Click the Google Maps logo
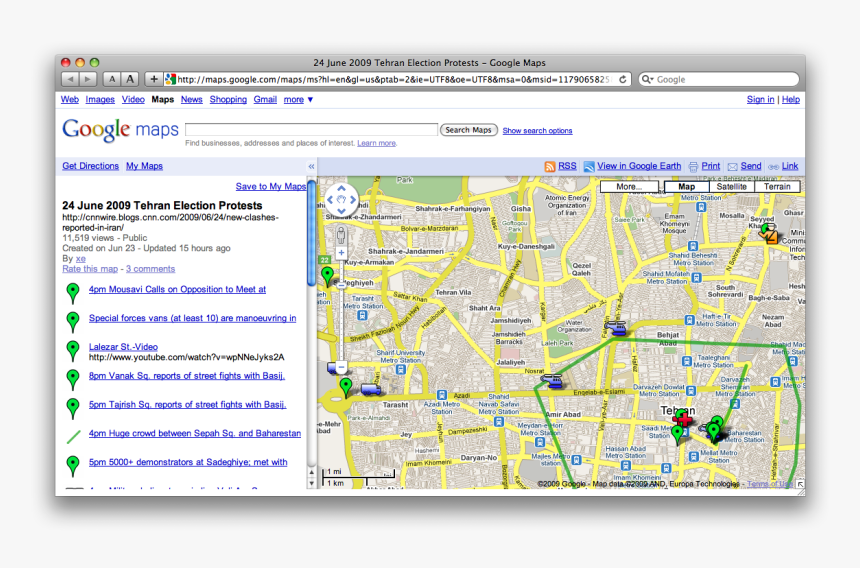 tap(120, 130)
